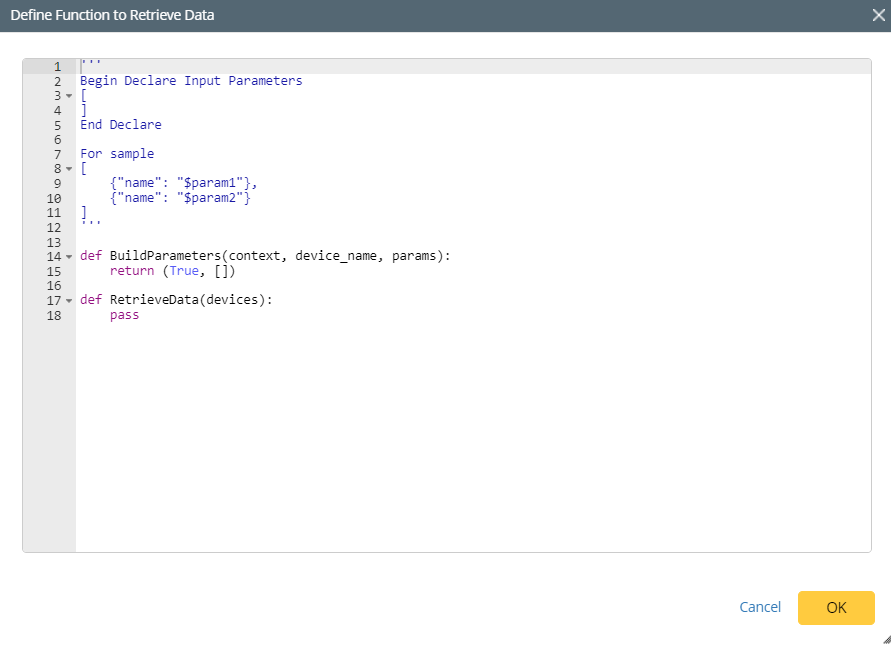Click the For sample comment line
The height and width of the screenshot is (647, 891).
117,154
